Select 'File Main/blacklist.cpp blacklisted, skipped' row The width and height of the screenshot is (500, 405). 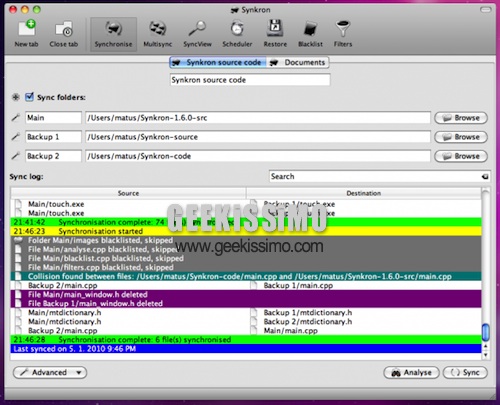[x=246, y=258]
